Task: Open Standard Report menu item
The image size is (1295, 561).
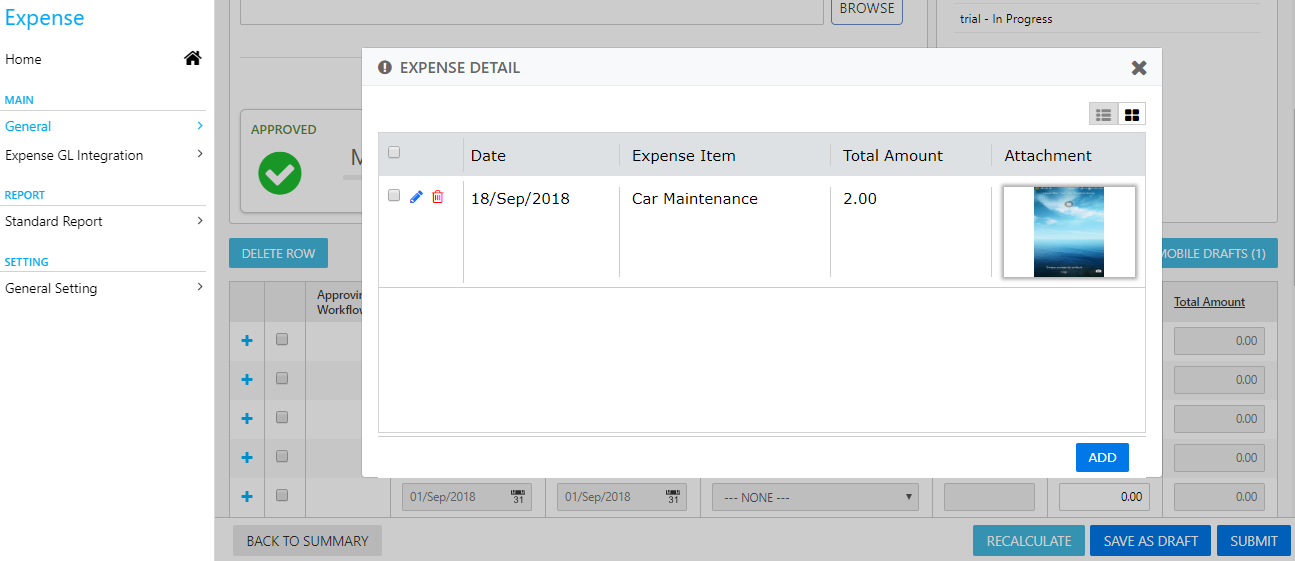Action: click(104, 221)
